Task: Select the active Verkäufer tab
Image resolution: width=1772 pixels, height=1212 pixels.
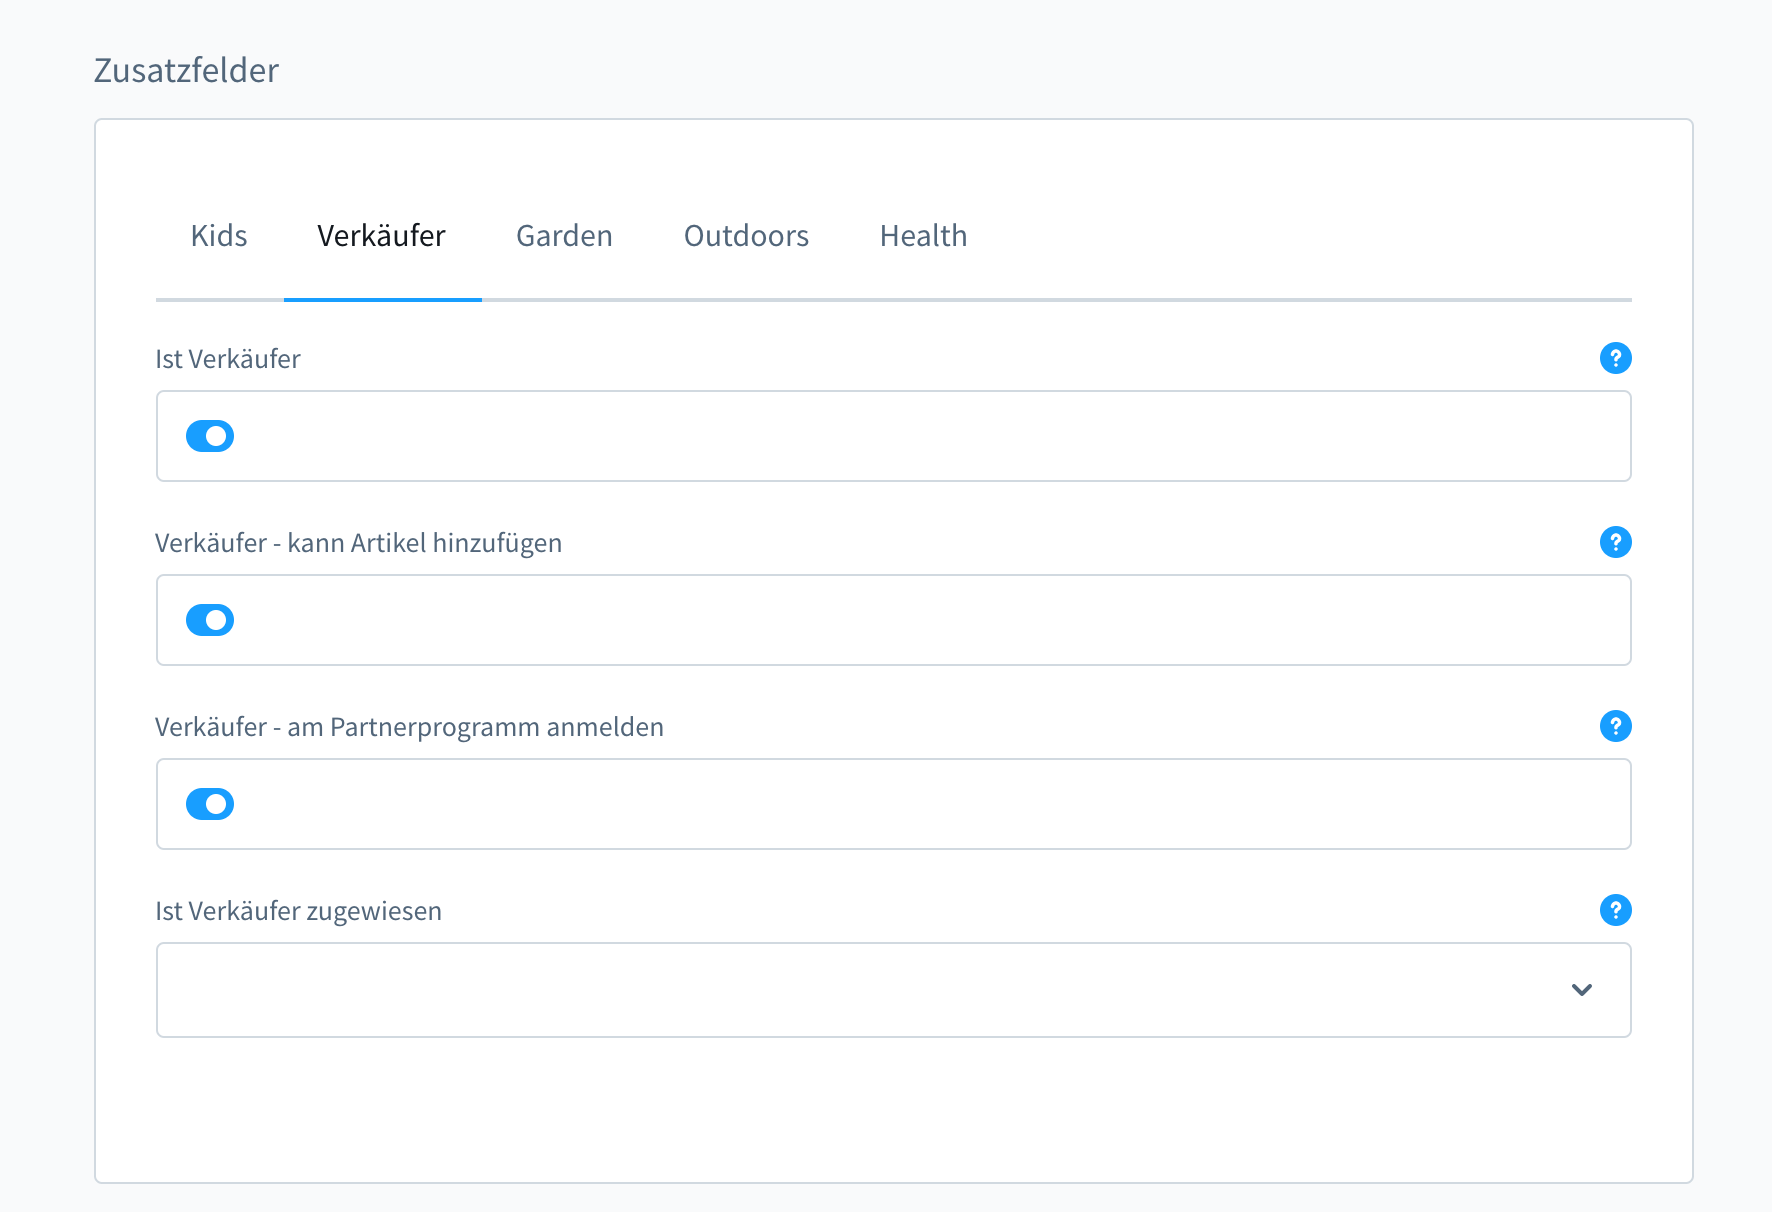Action: tap(382, 236)
